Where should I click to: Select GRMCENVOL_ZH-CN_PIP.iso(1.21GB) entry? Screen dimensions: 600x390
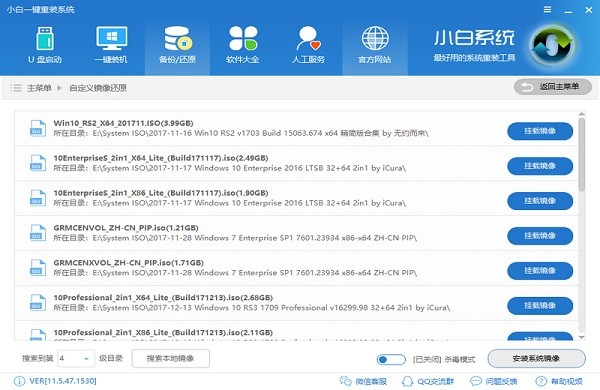126,228
